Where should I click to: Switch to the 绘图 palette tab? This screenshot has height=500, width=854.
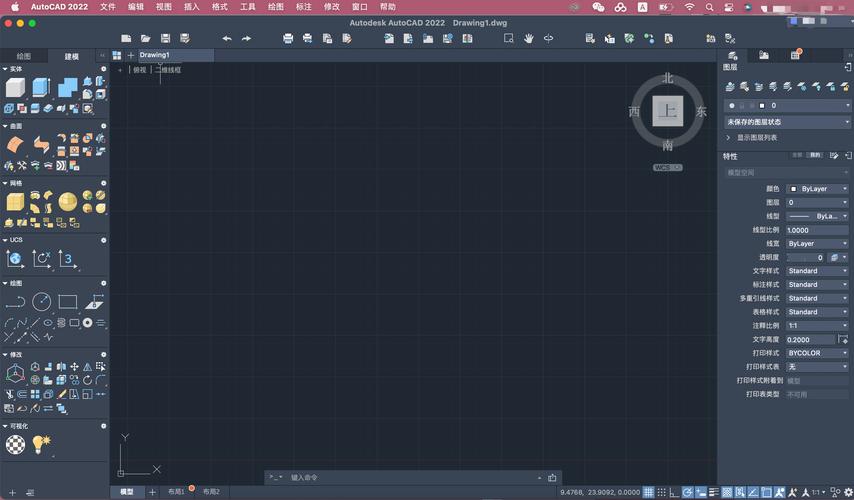coord(23,56)
